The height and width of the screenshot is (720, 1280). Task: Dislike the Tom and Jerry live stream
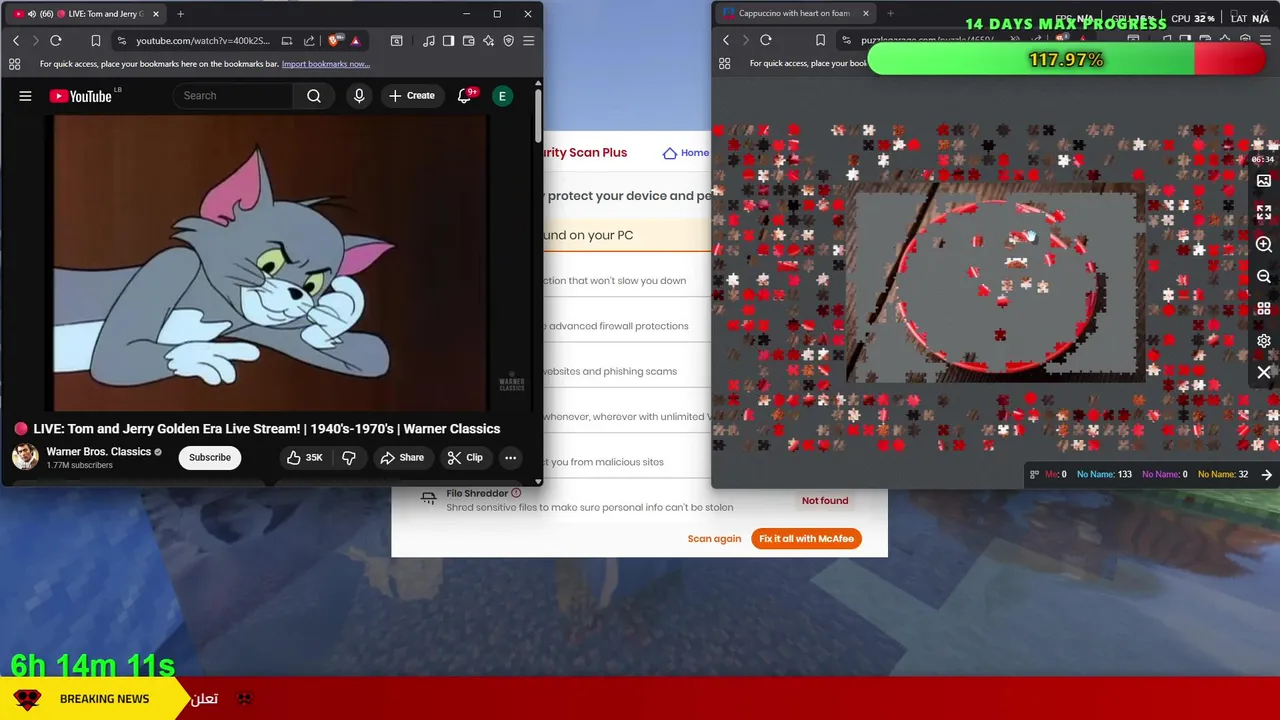coord(349,458)
